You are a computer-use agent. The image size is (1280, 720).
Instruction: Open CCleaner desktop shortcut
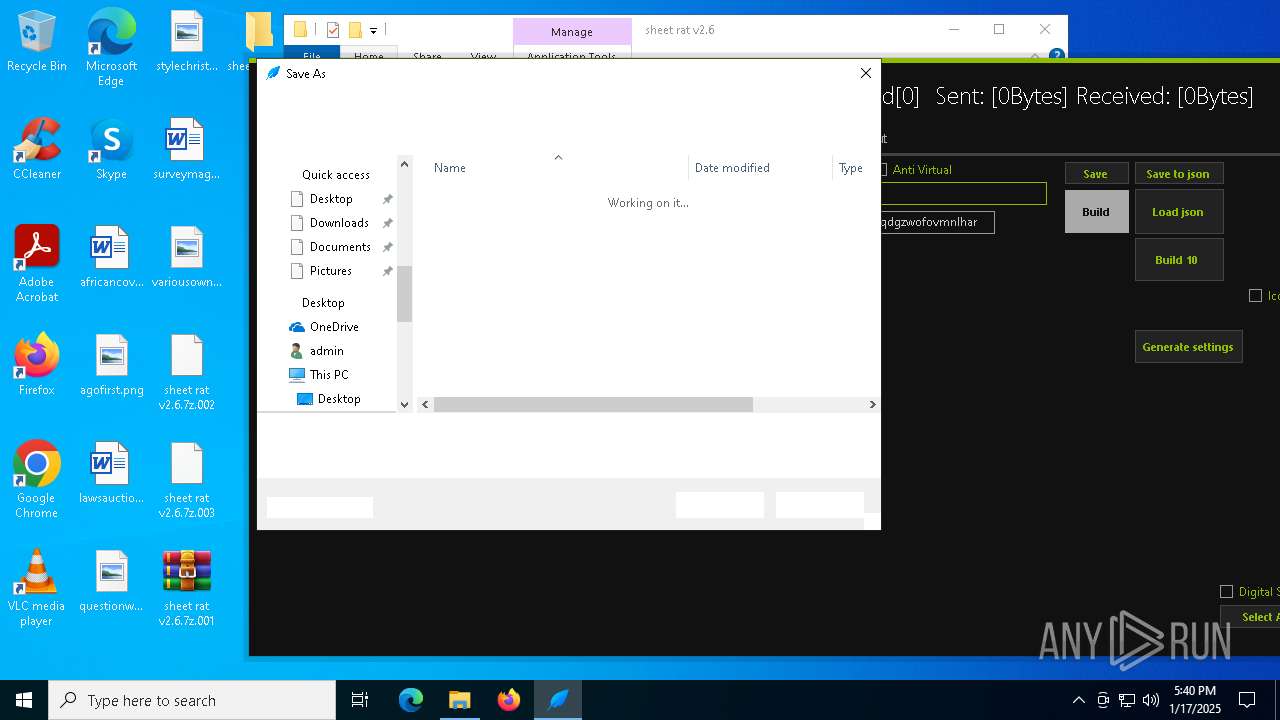(x=37, y=149)
